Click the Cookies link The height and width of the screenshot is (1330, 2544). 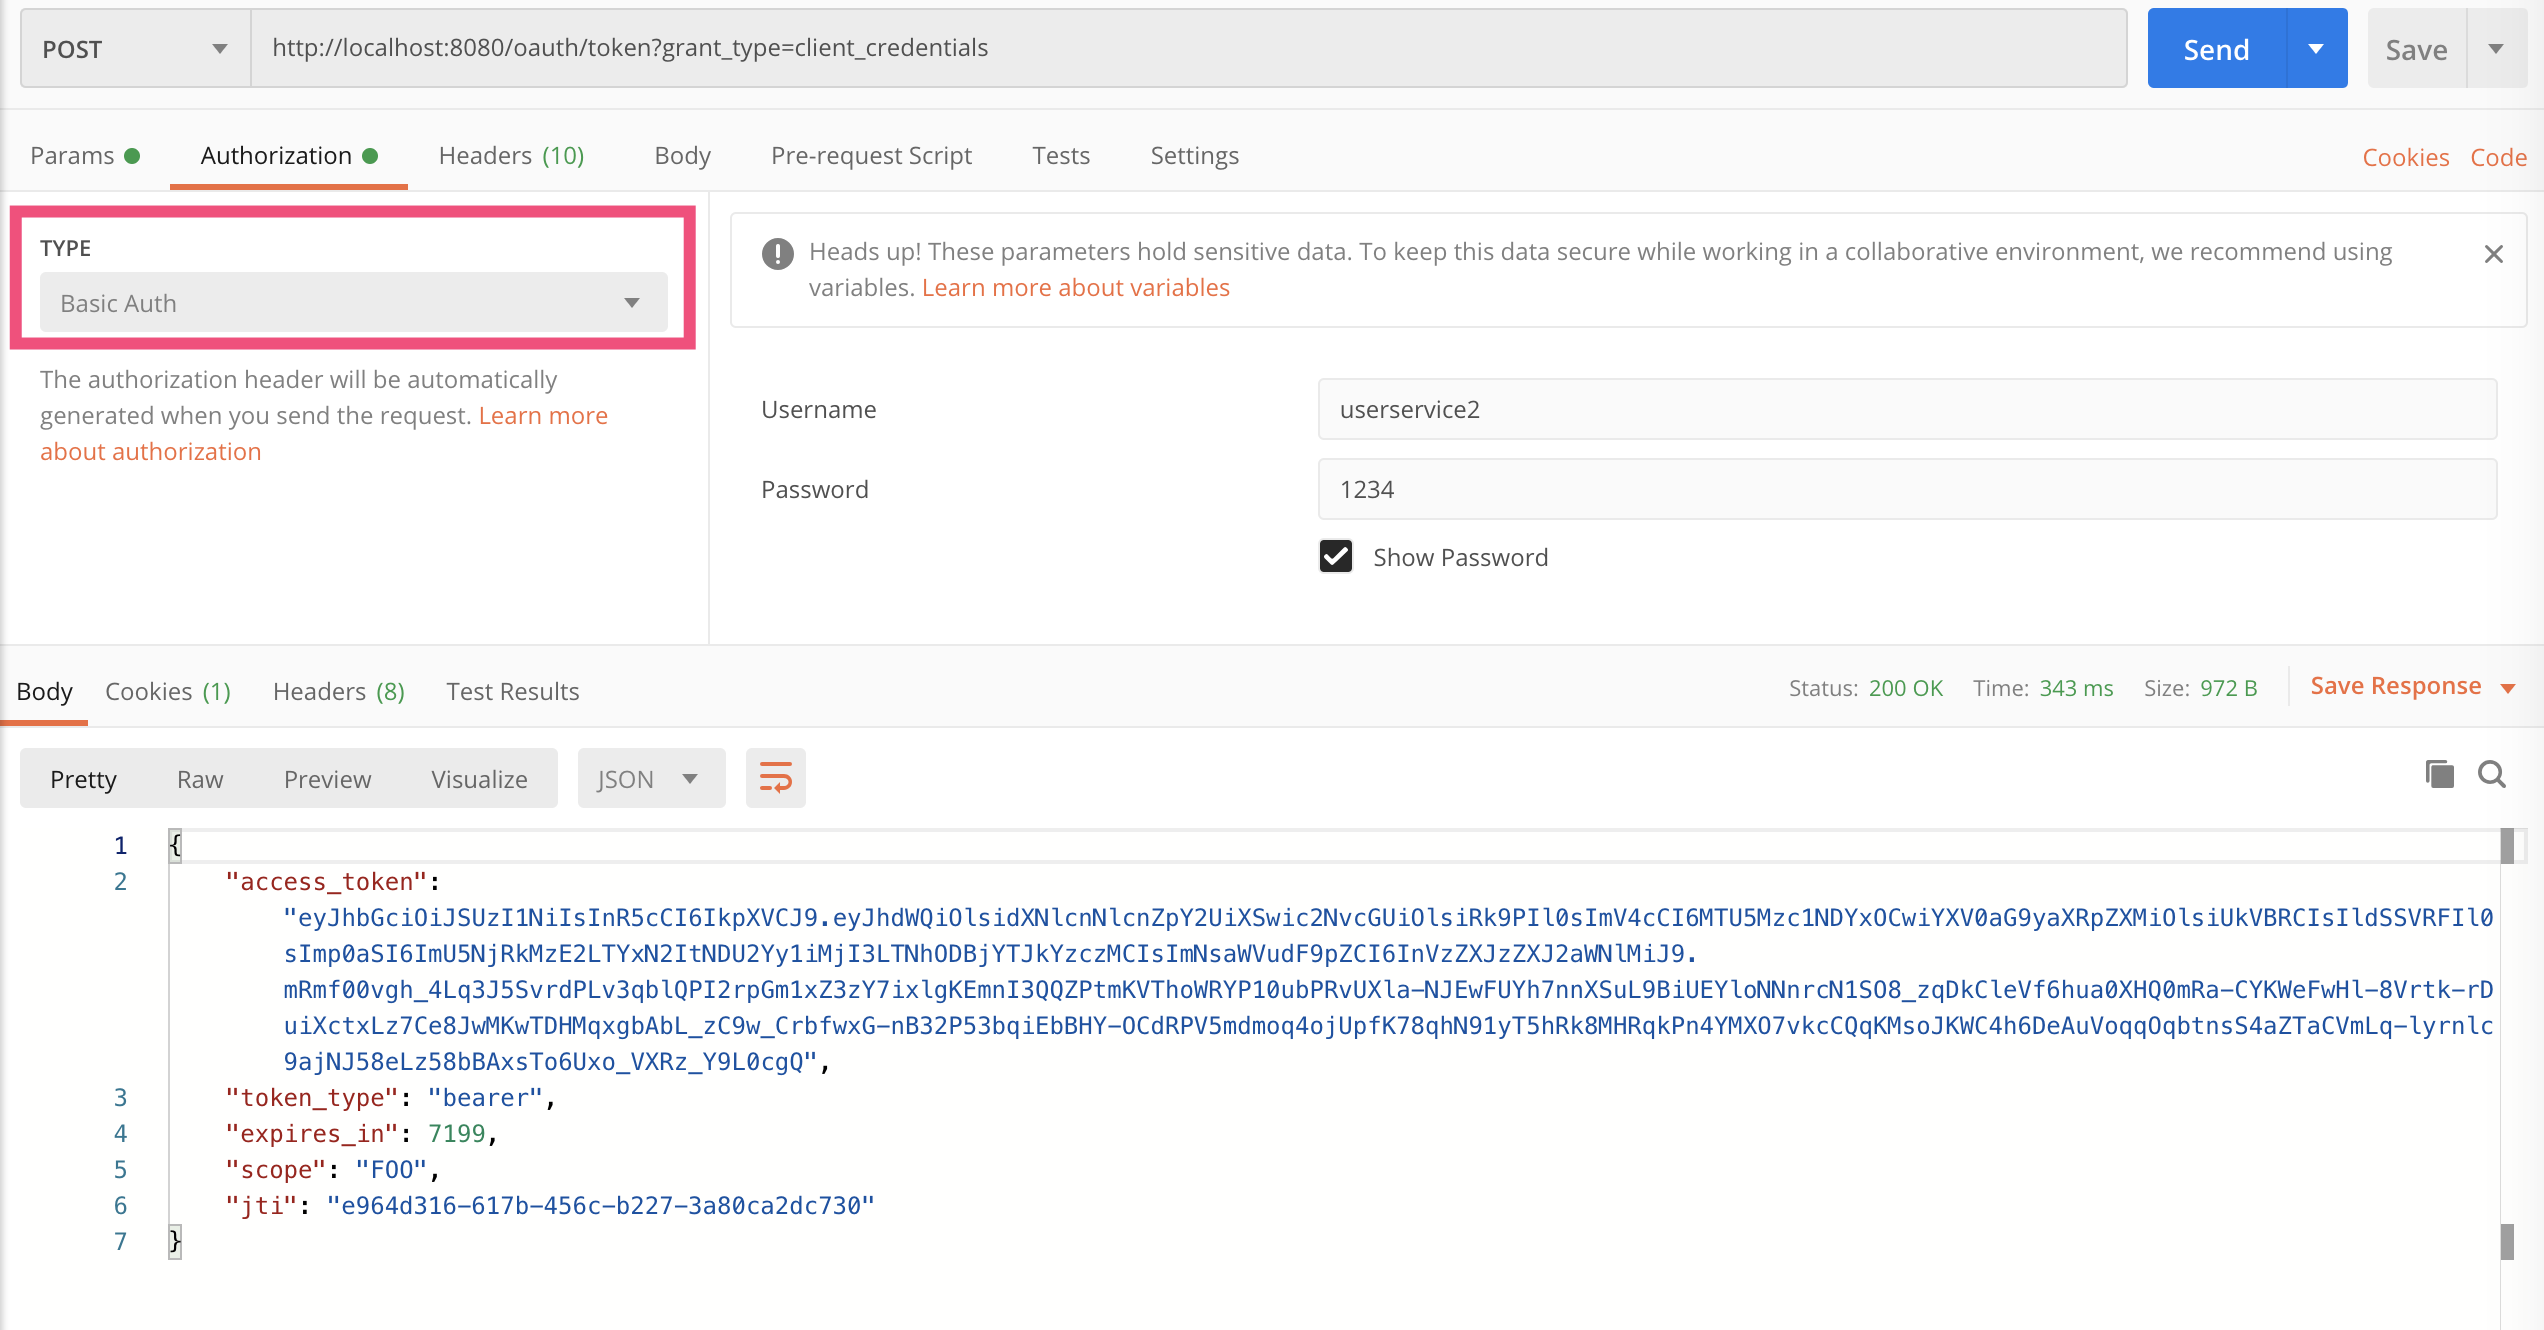click(x=2405, y=157)
